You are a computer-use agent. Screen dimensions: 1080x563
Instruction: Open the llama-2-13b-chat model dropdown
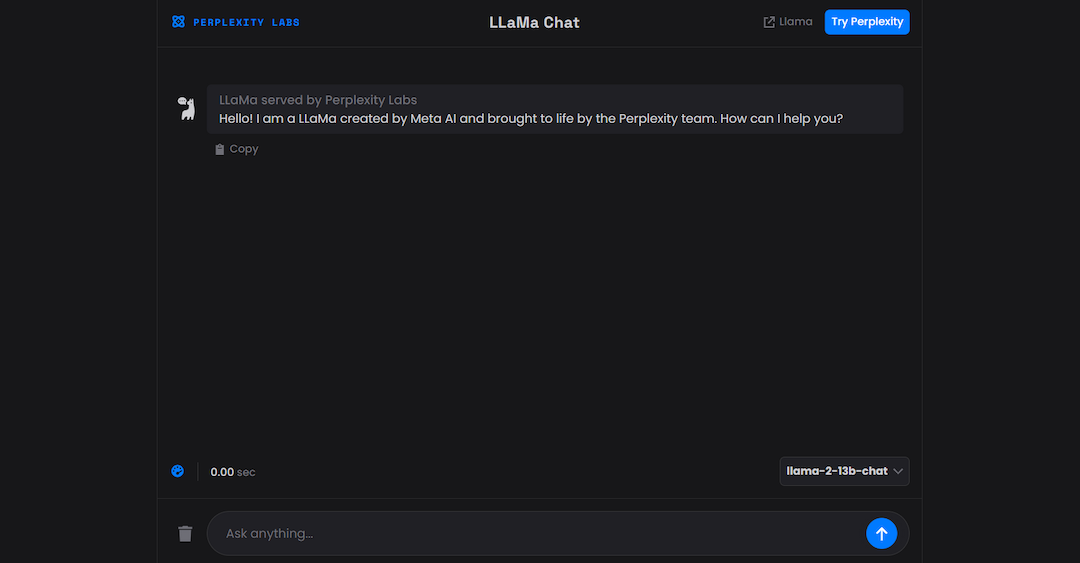click(844, 471)
